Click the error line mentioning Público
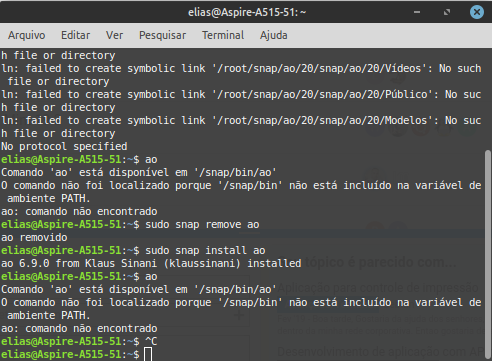Viewport: 492px width, 361px height. click(241, 101)
